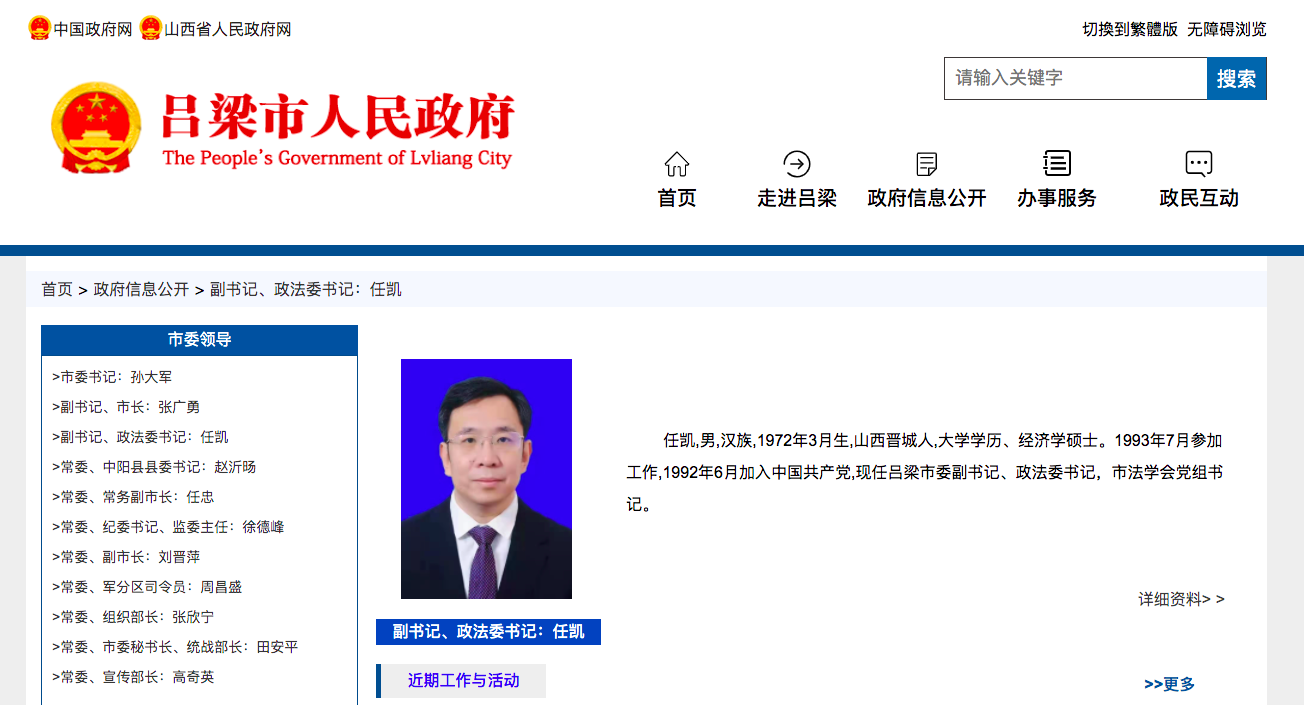Click the chat bubble icon above 政民互动
This screenshot has height=705, width=1304.
[x=1198, y=163]
